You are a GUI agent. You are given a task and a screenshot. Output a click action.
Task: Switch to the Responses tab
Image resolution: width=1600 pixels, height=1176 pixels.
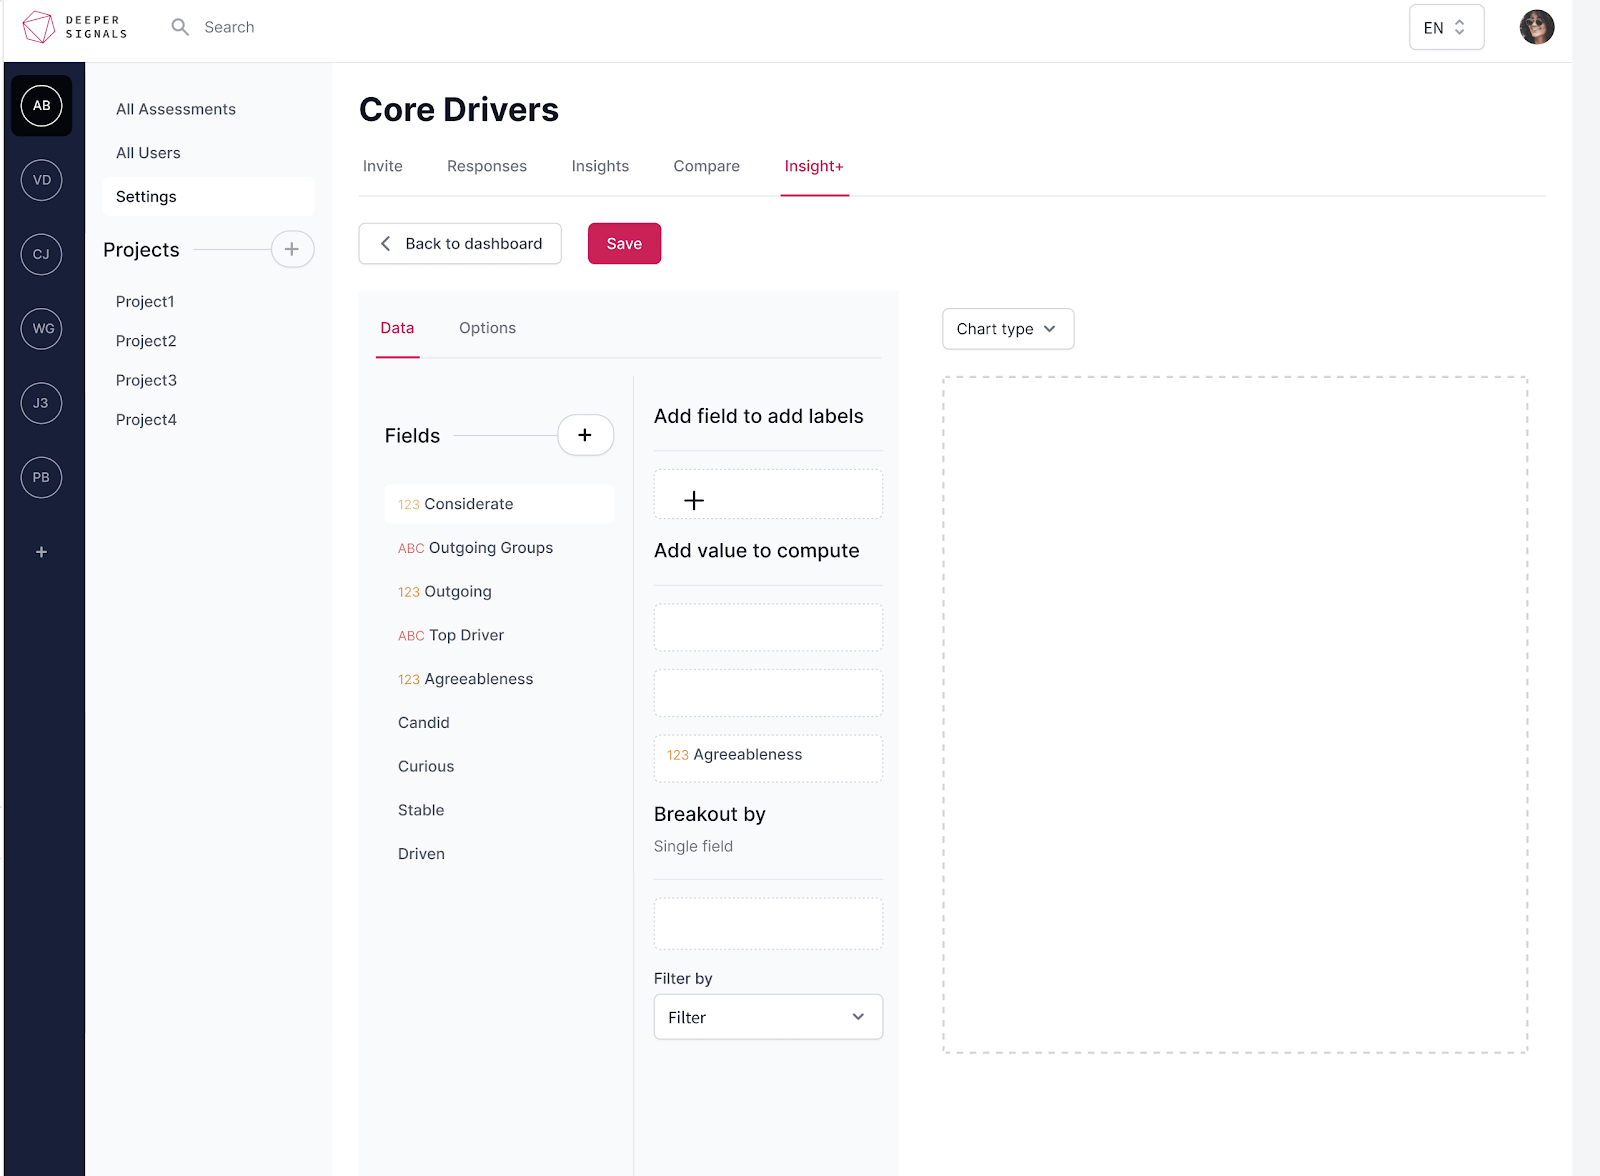click(x=487, y=166)
